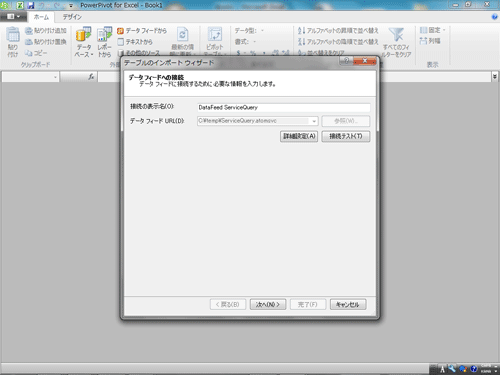Viewport: 500px width, 375px height.
Task: Click the キャンセル button
Action: (348, 304)
